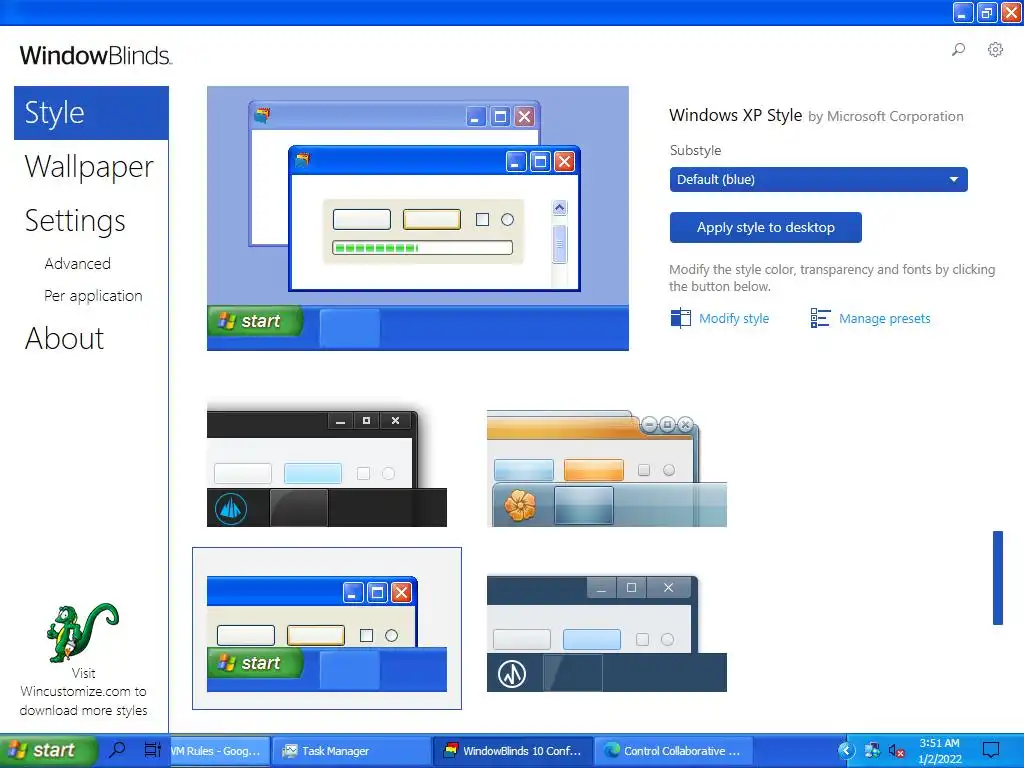
Task: Select the orange flower style thumbnail
Action: [x=607, y=468]
